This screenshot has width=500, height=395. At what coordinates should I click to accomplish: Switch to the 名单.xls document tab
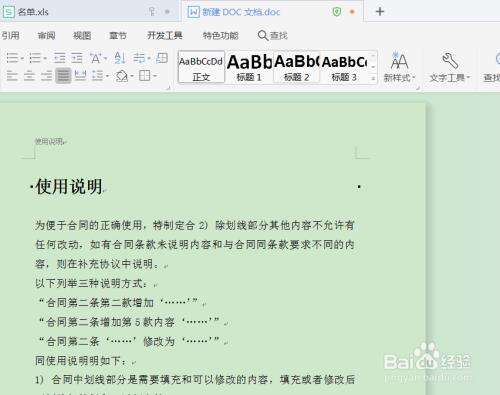click(x=90, y=12)
